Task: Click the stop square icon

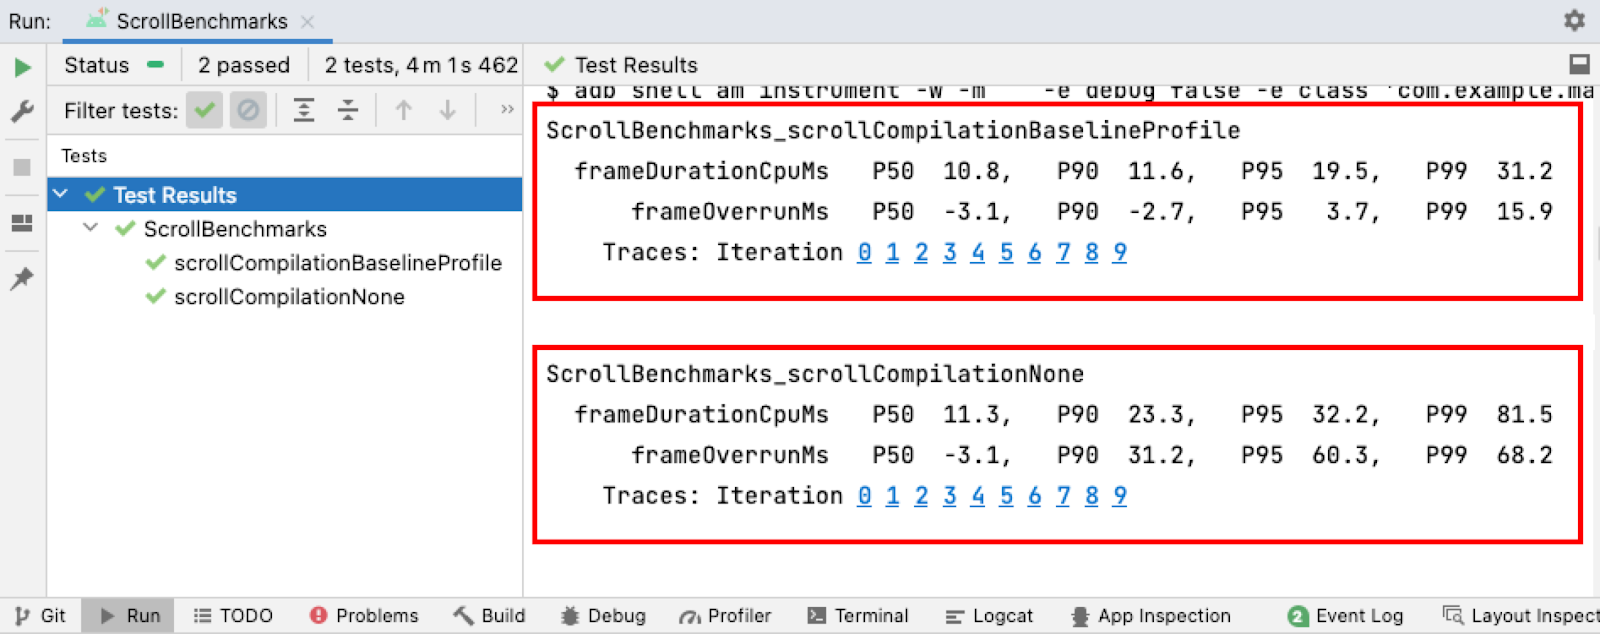Action: pos(22,167)
